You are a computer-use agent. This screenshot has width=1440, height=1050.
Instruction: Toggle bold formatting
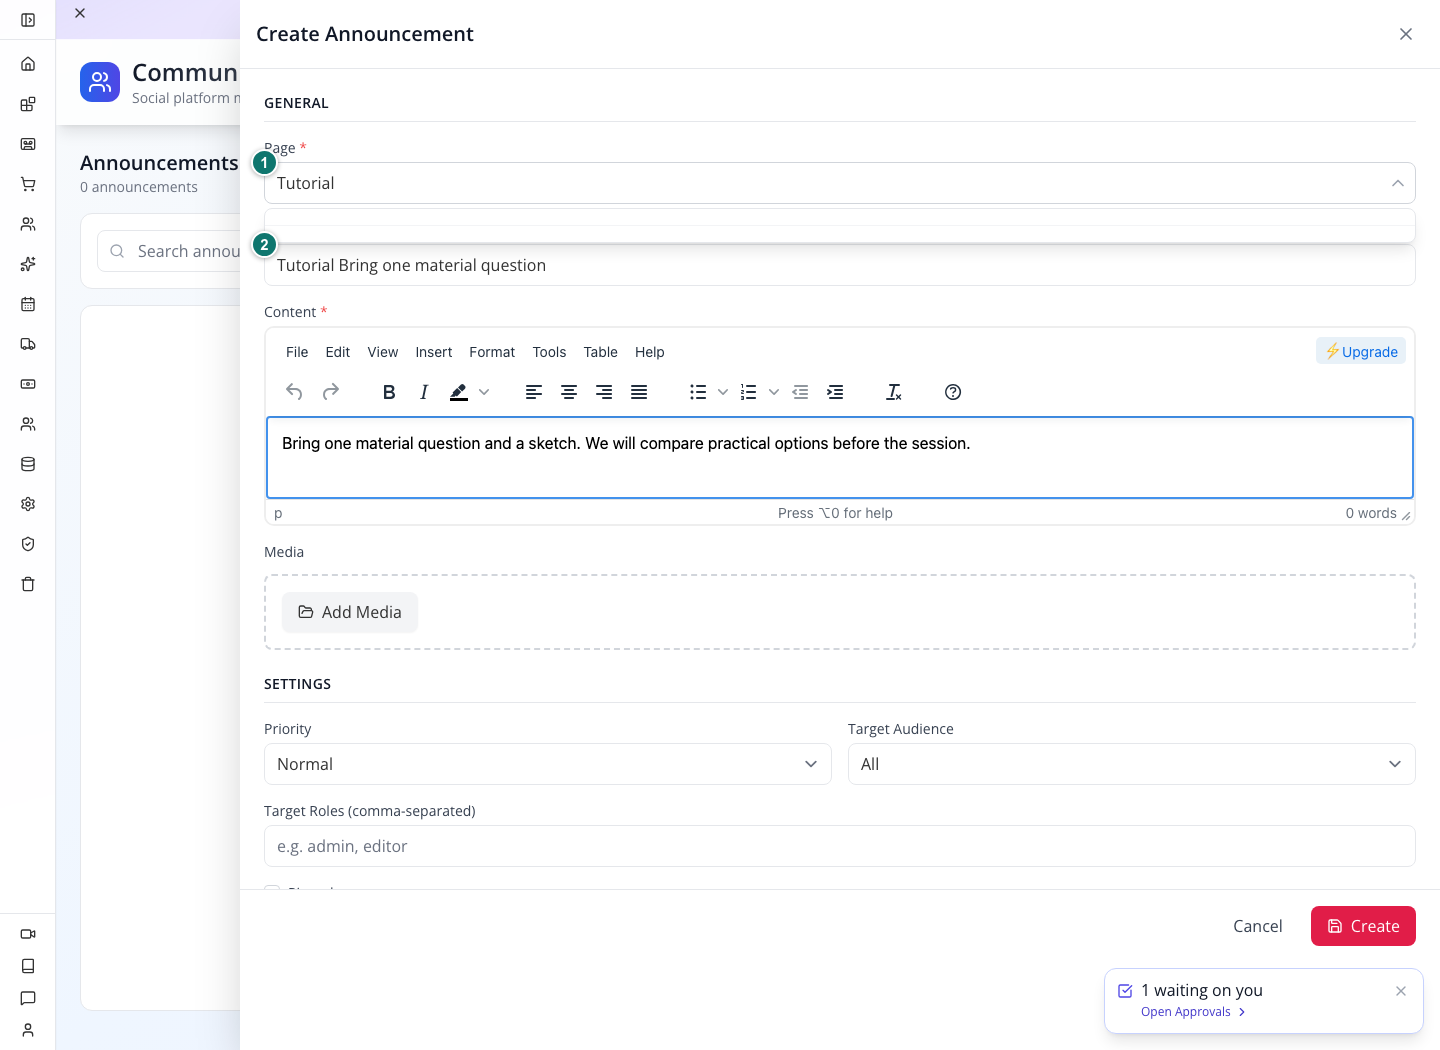pyautogui.click(x=389, y=392)
